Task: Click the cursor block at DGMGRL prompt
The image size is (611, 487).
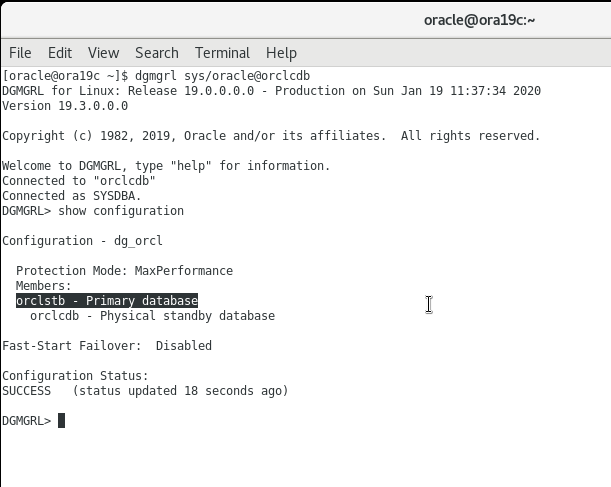Action: [62, 421]
